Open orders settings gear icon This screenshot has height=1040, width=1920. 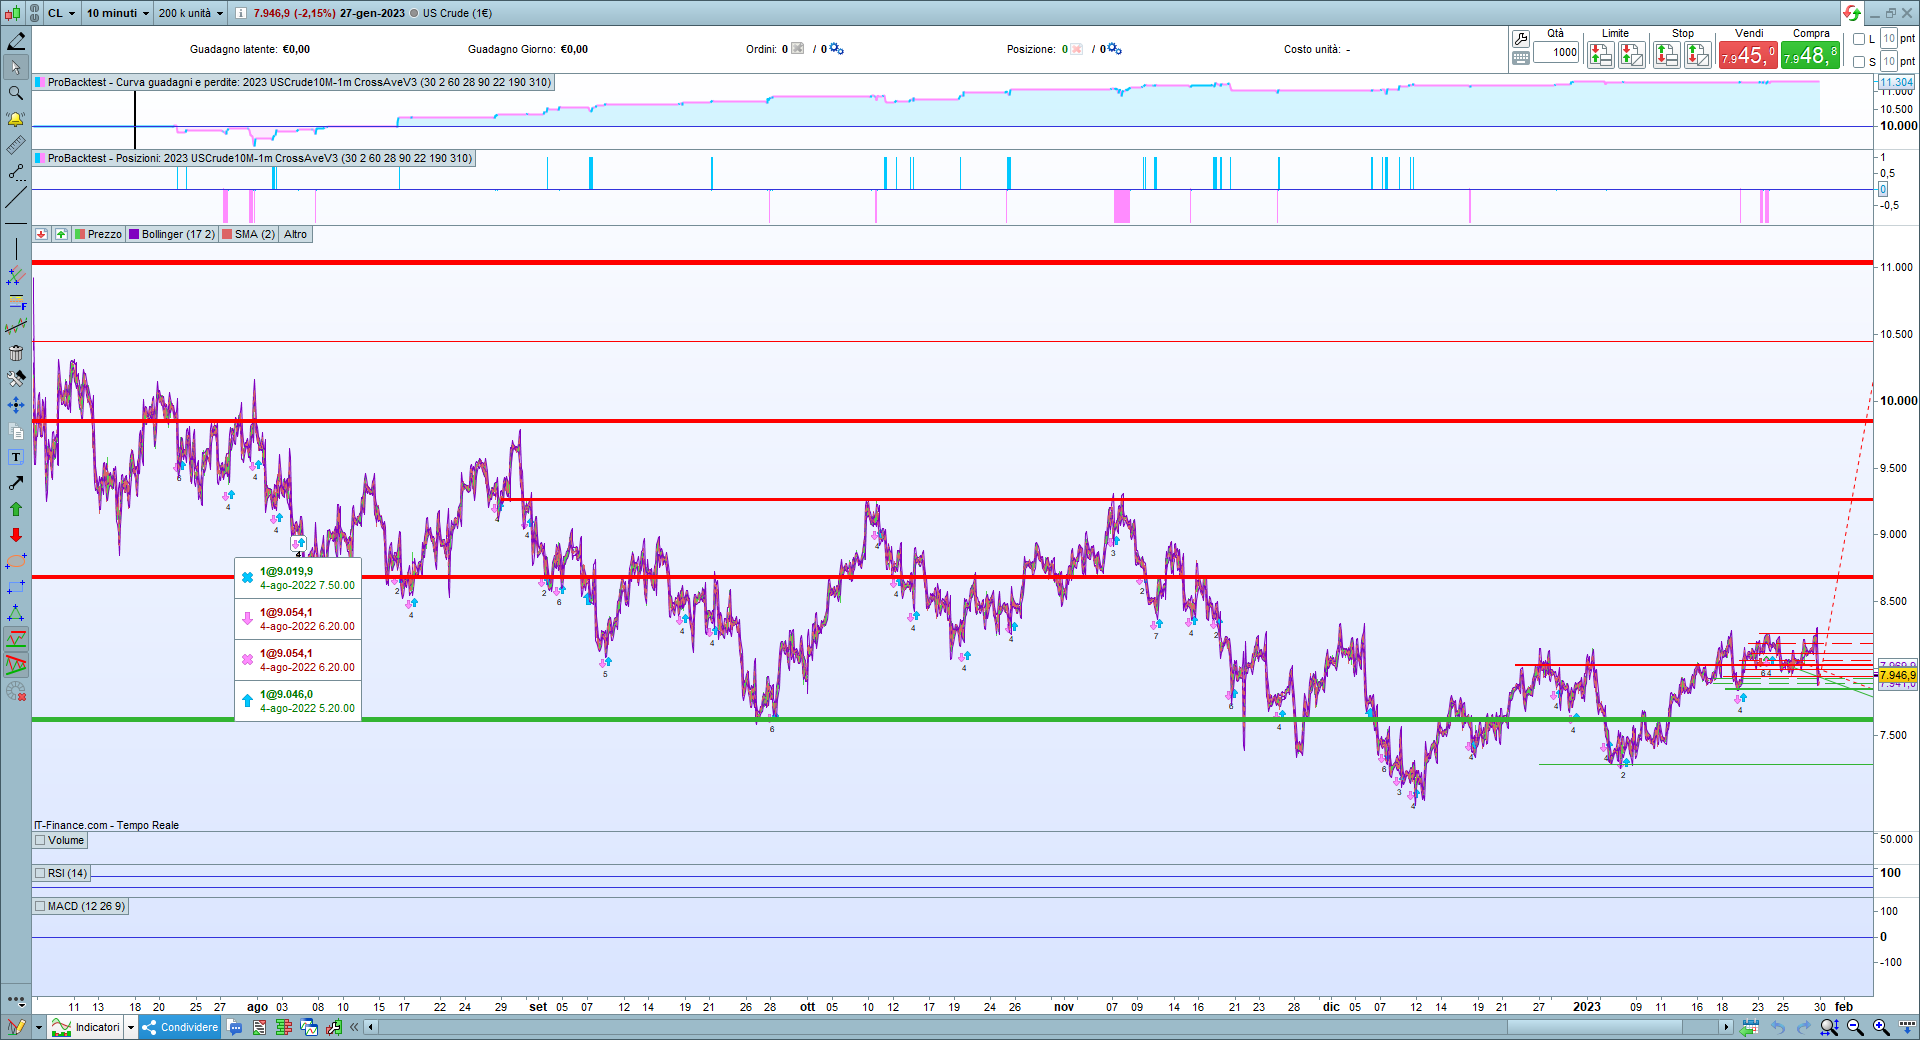[x=836, y=49]
